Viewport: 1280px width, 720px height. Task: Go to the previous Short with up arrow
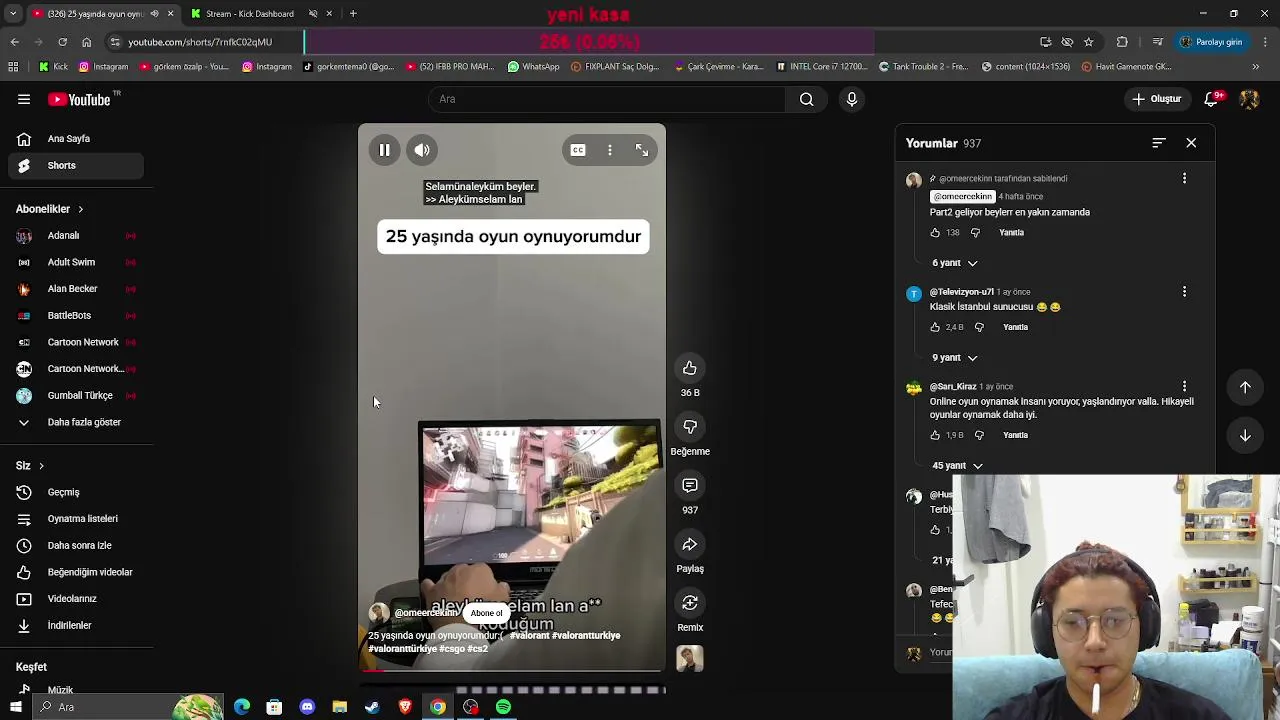coord(1245,387)
